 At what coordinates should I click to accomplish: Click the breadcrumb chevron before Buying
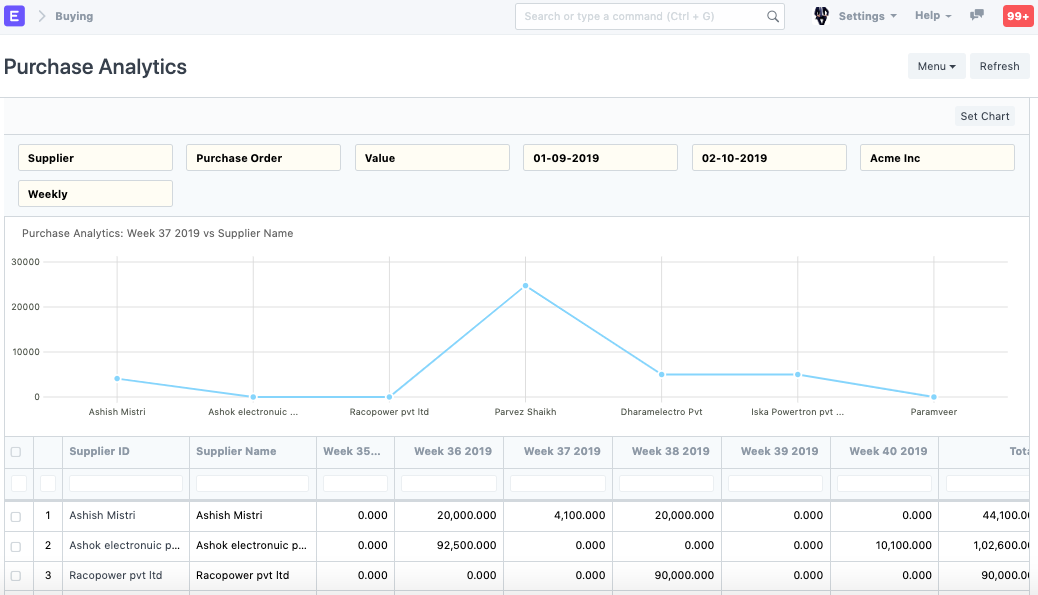click(x=42, y=16)
